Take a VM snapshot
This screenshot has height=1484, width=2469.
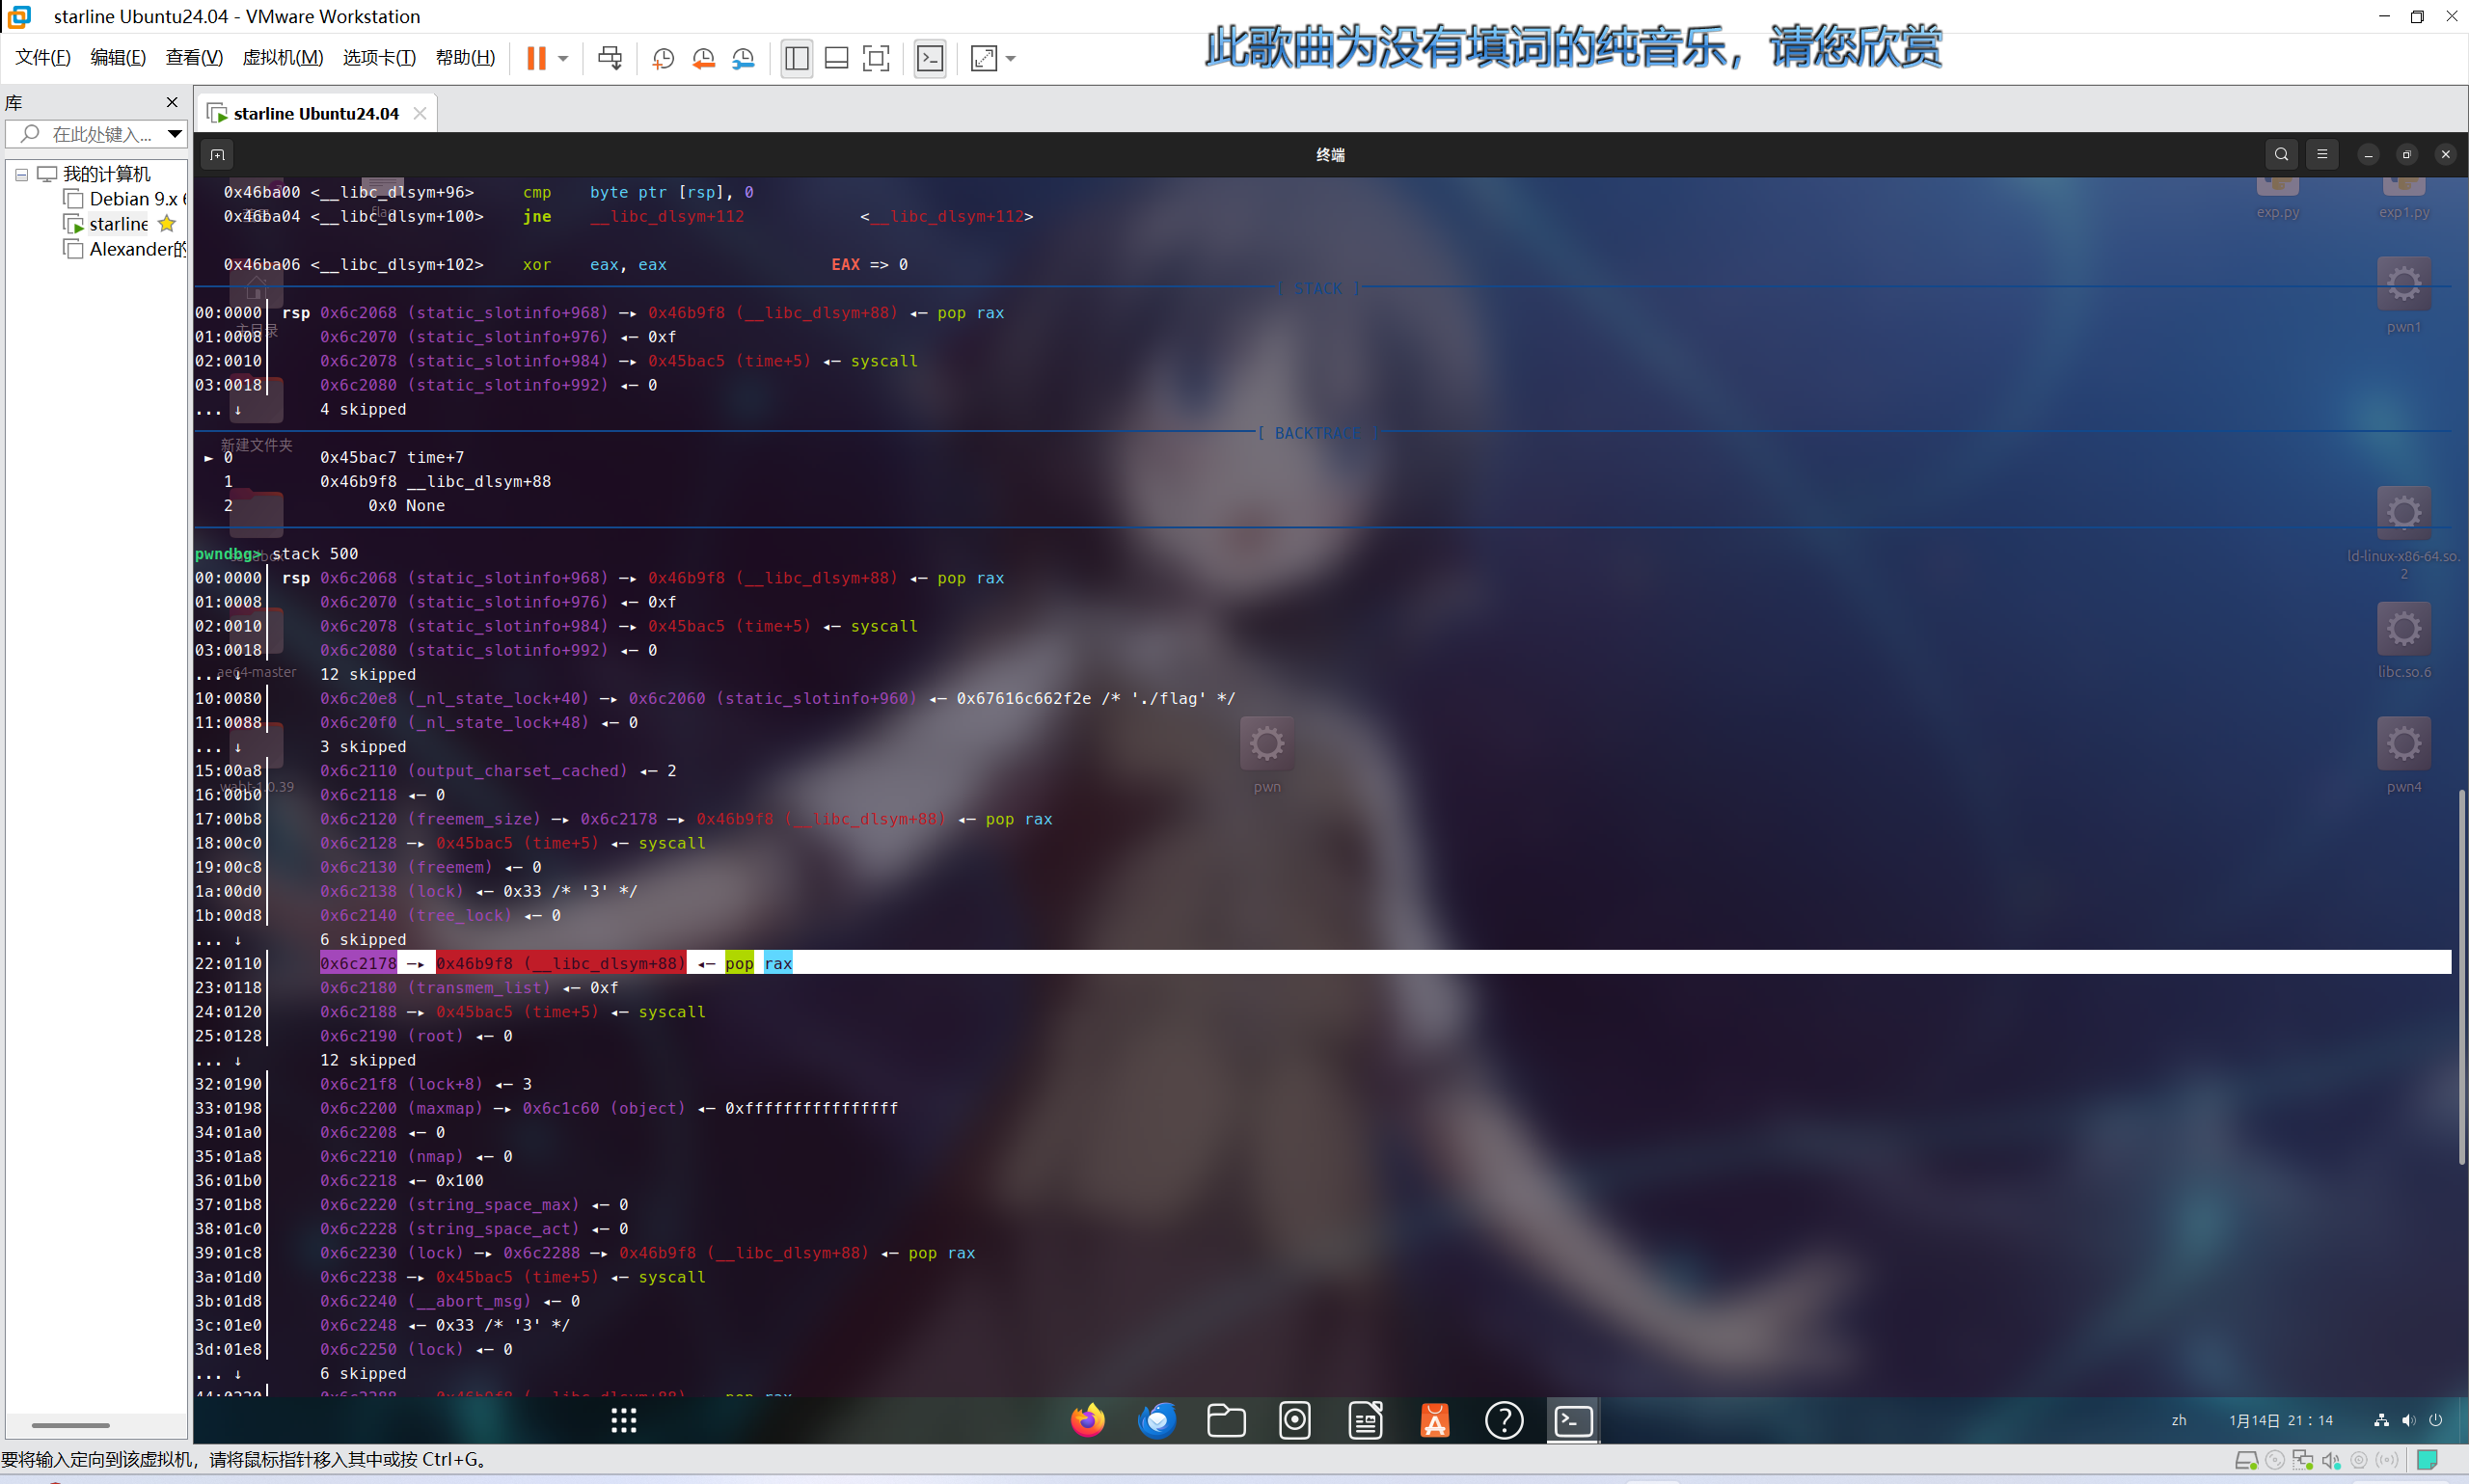[x=663, y=58]
